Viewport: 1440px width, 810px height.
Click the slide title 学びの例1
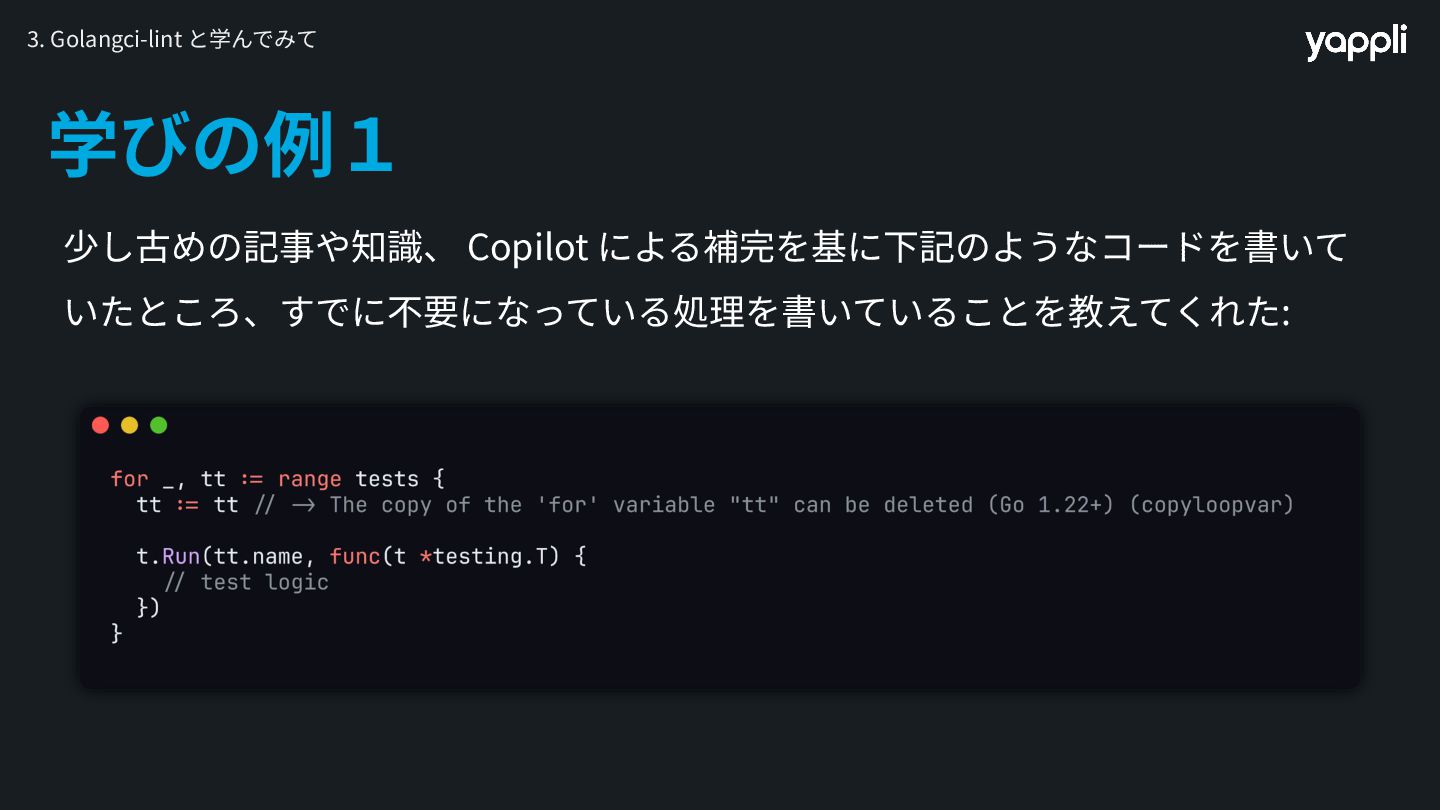point(221,146)
